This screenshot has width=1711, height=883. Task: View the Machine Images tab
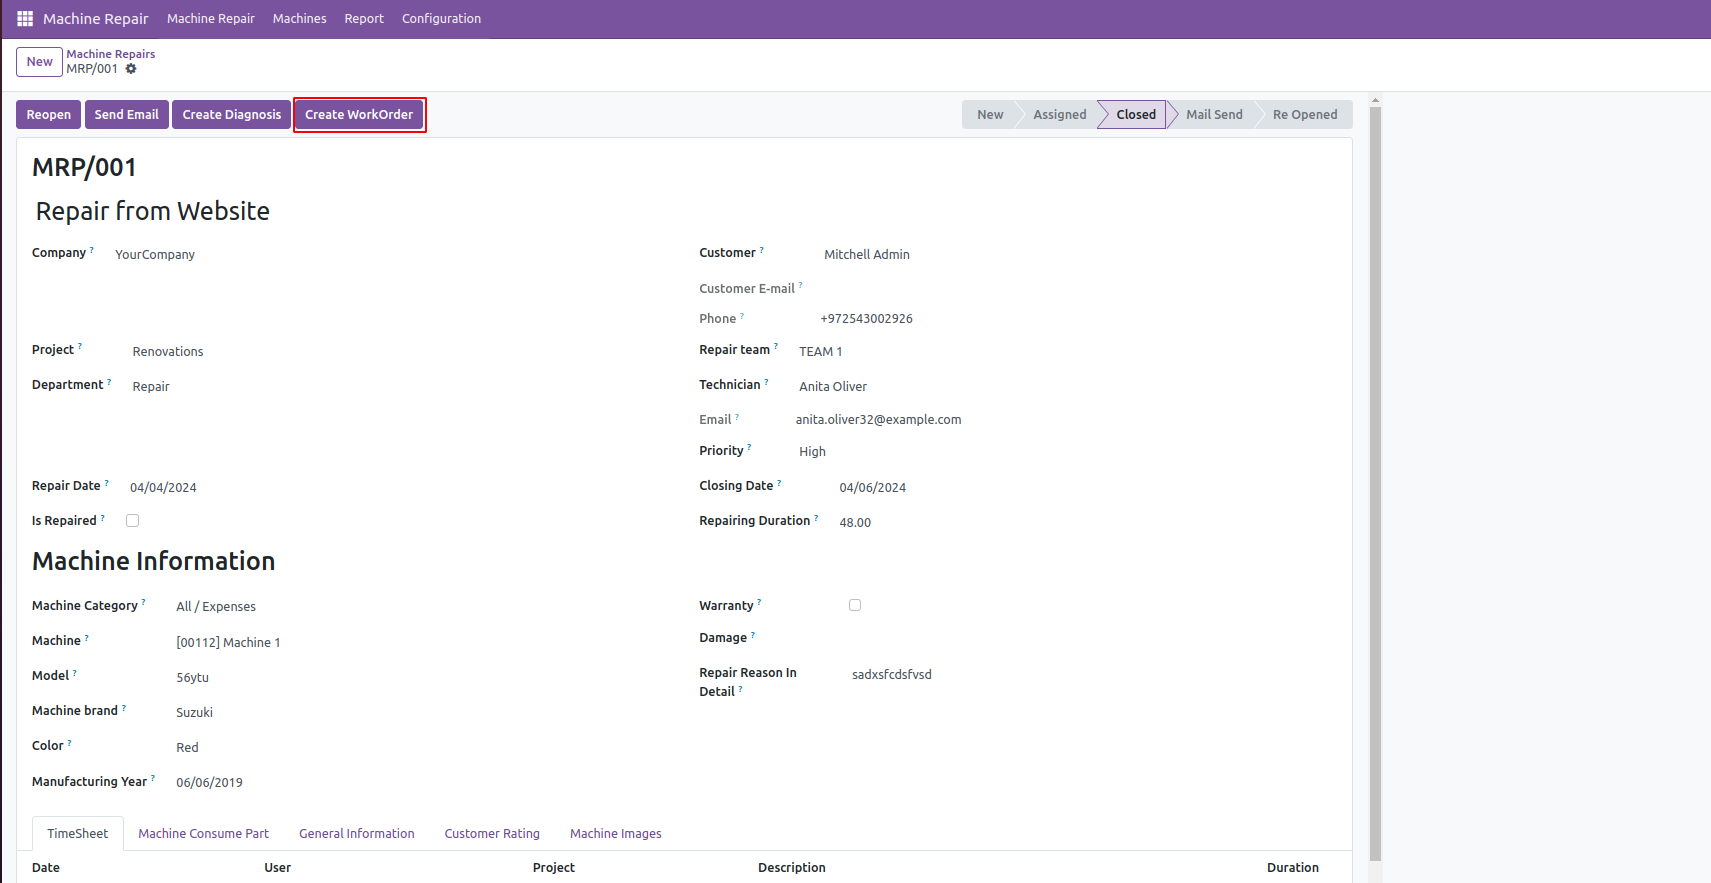(x=616, y=834)
